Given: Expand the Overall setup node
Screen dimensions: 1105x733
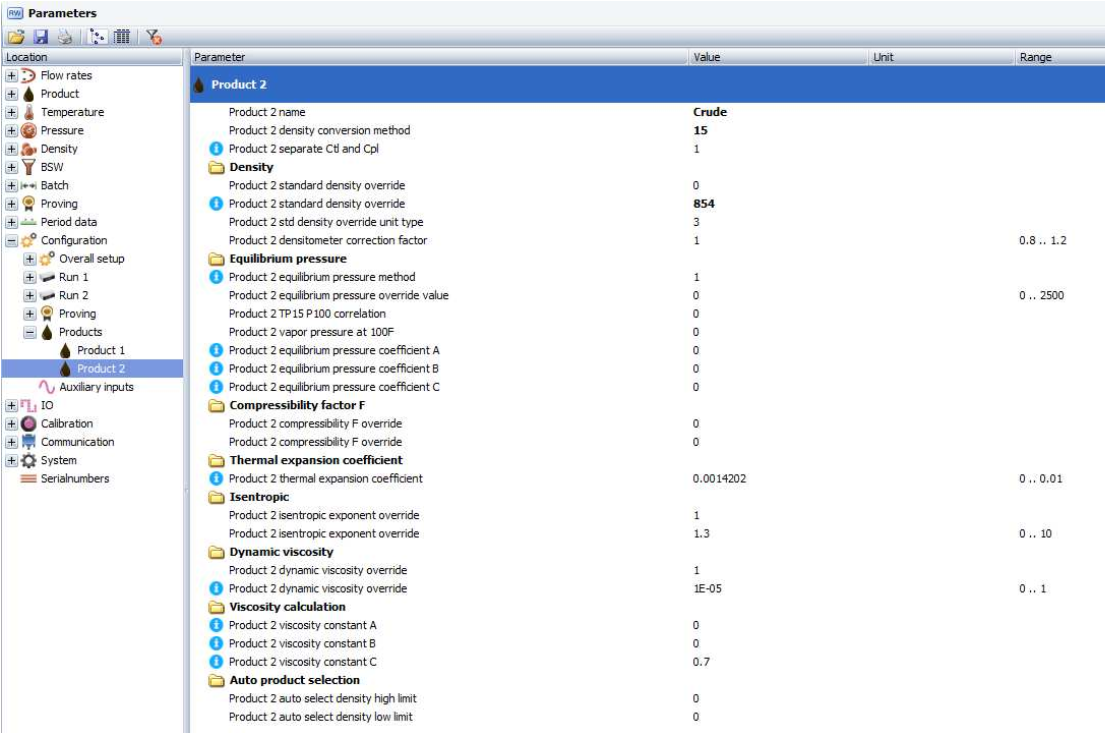Looking at the screenshot, I should [30, 259].
